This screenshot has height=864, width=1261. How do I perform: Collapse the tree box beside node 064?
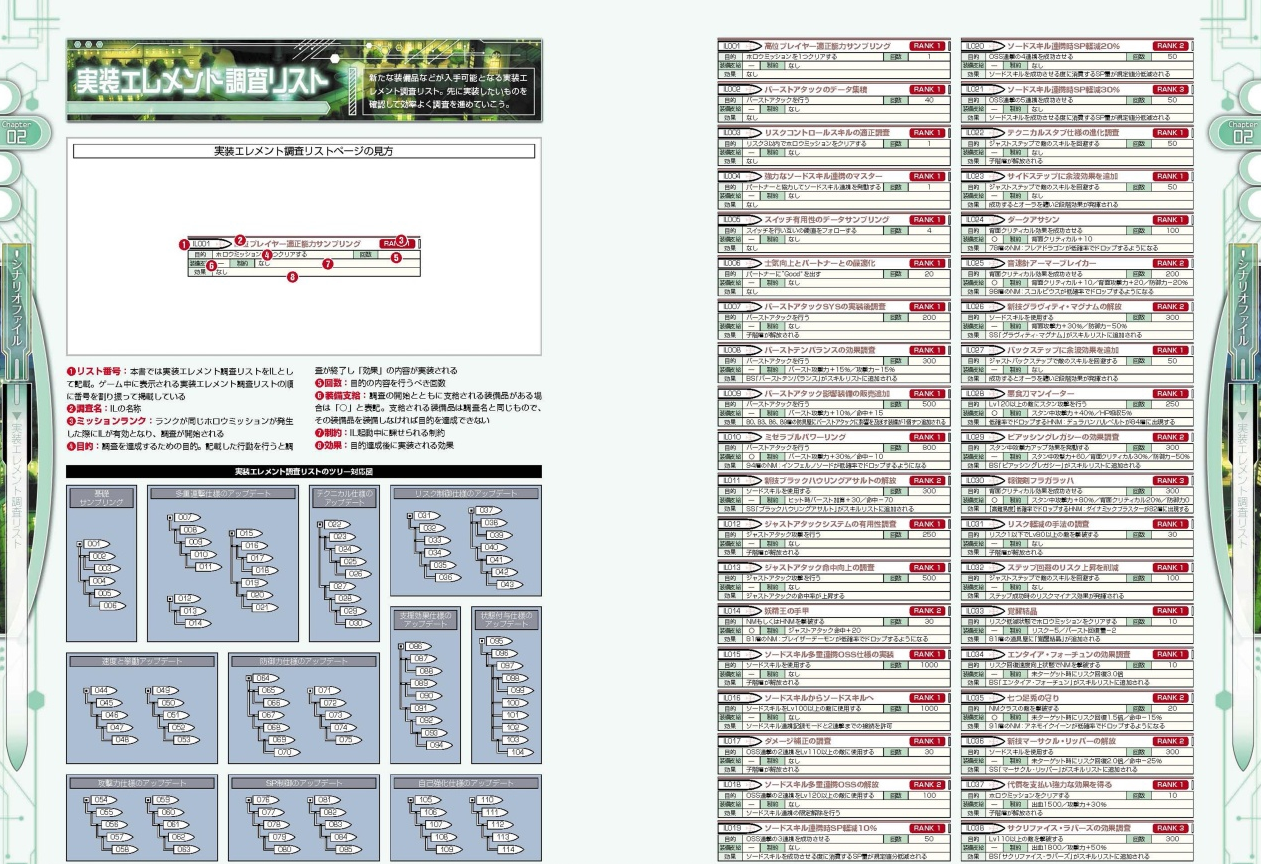point(247,678)
